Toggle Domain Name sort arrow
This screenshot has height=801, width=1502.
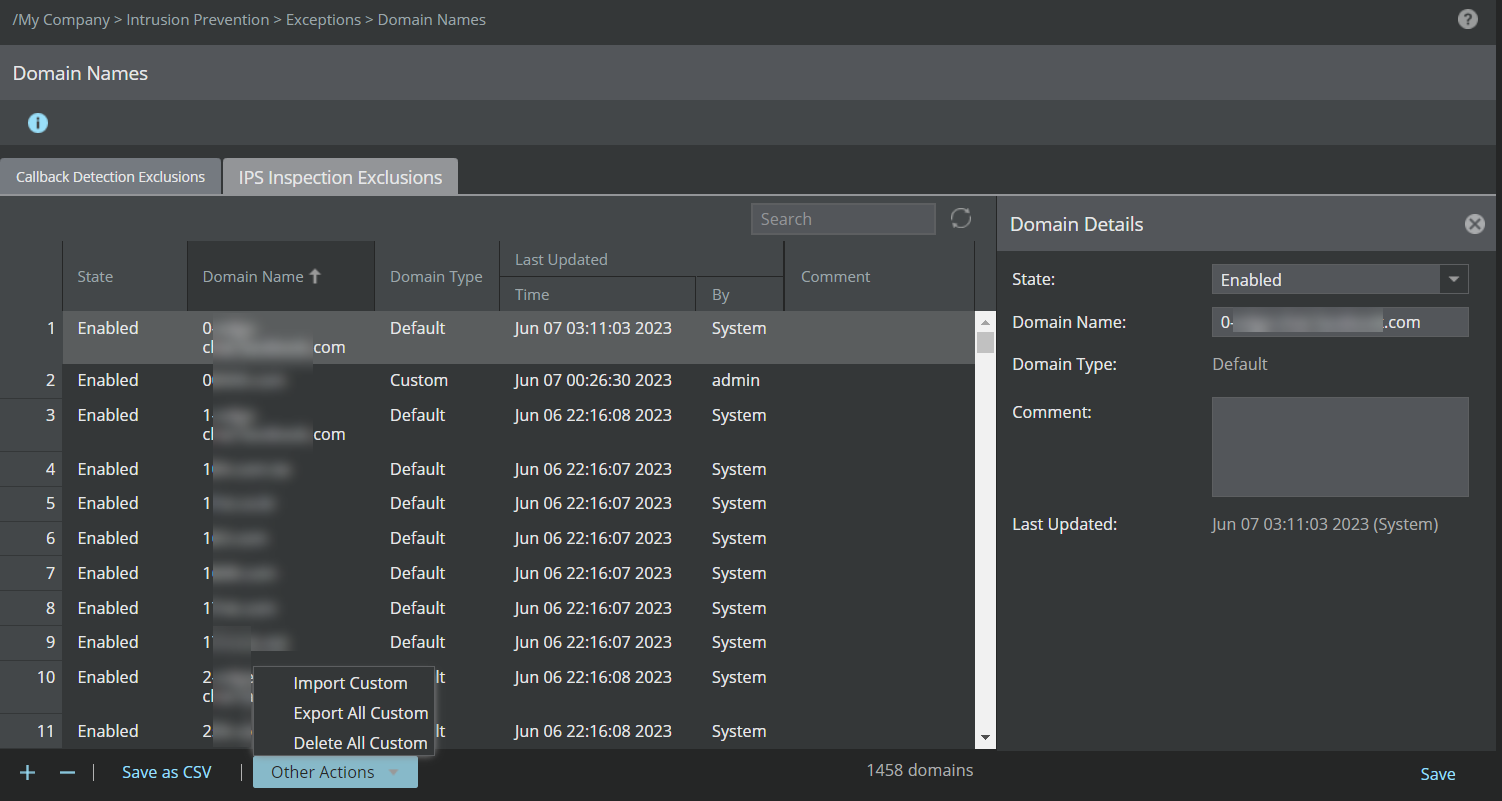pyautogui.click(x=315, y=276)
